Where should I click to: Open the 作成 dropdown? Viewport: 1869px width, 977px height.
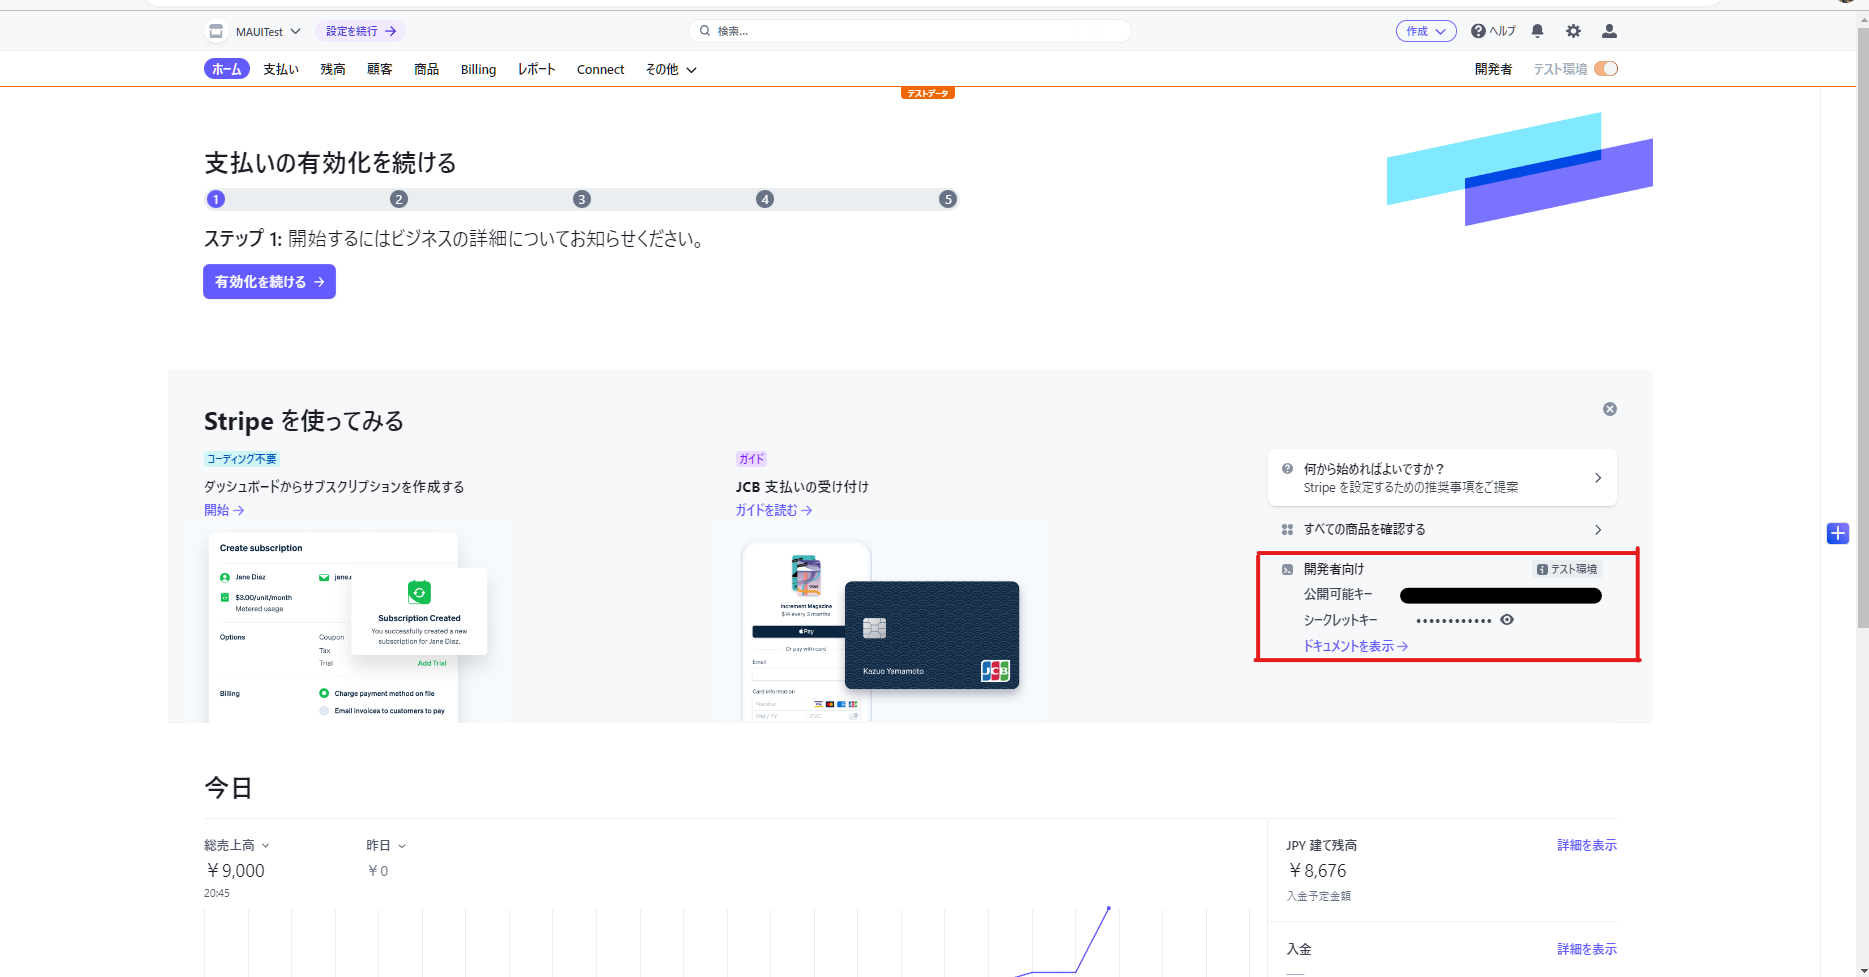coord(1426,31)
